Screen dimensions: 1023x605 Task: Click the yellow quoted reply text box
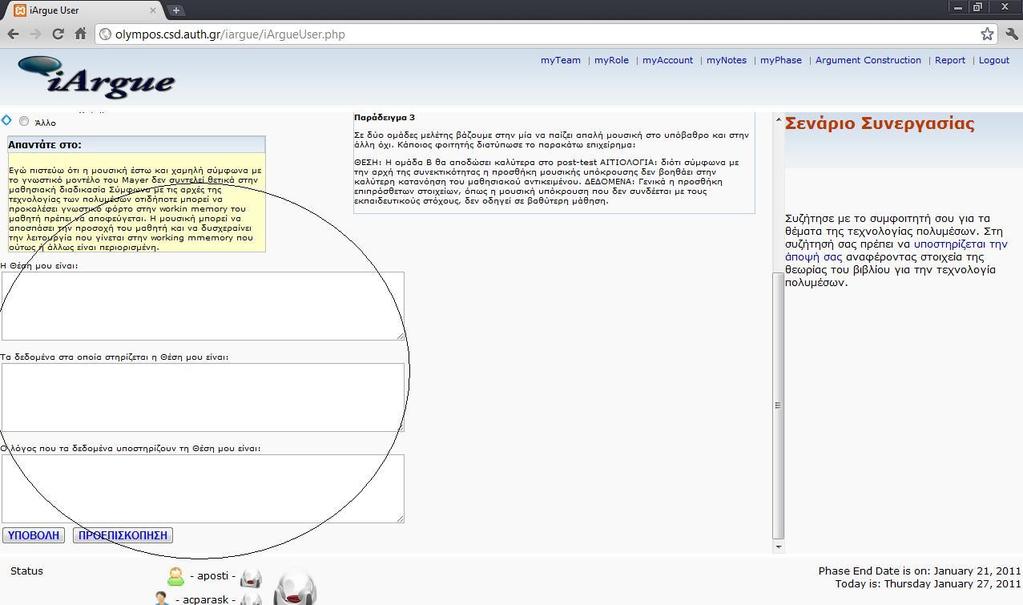pos(136,203)
